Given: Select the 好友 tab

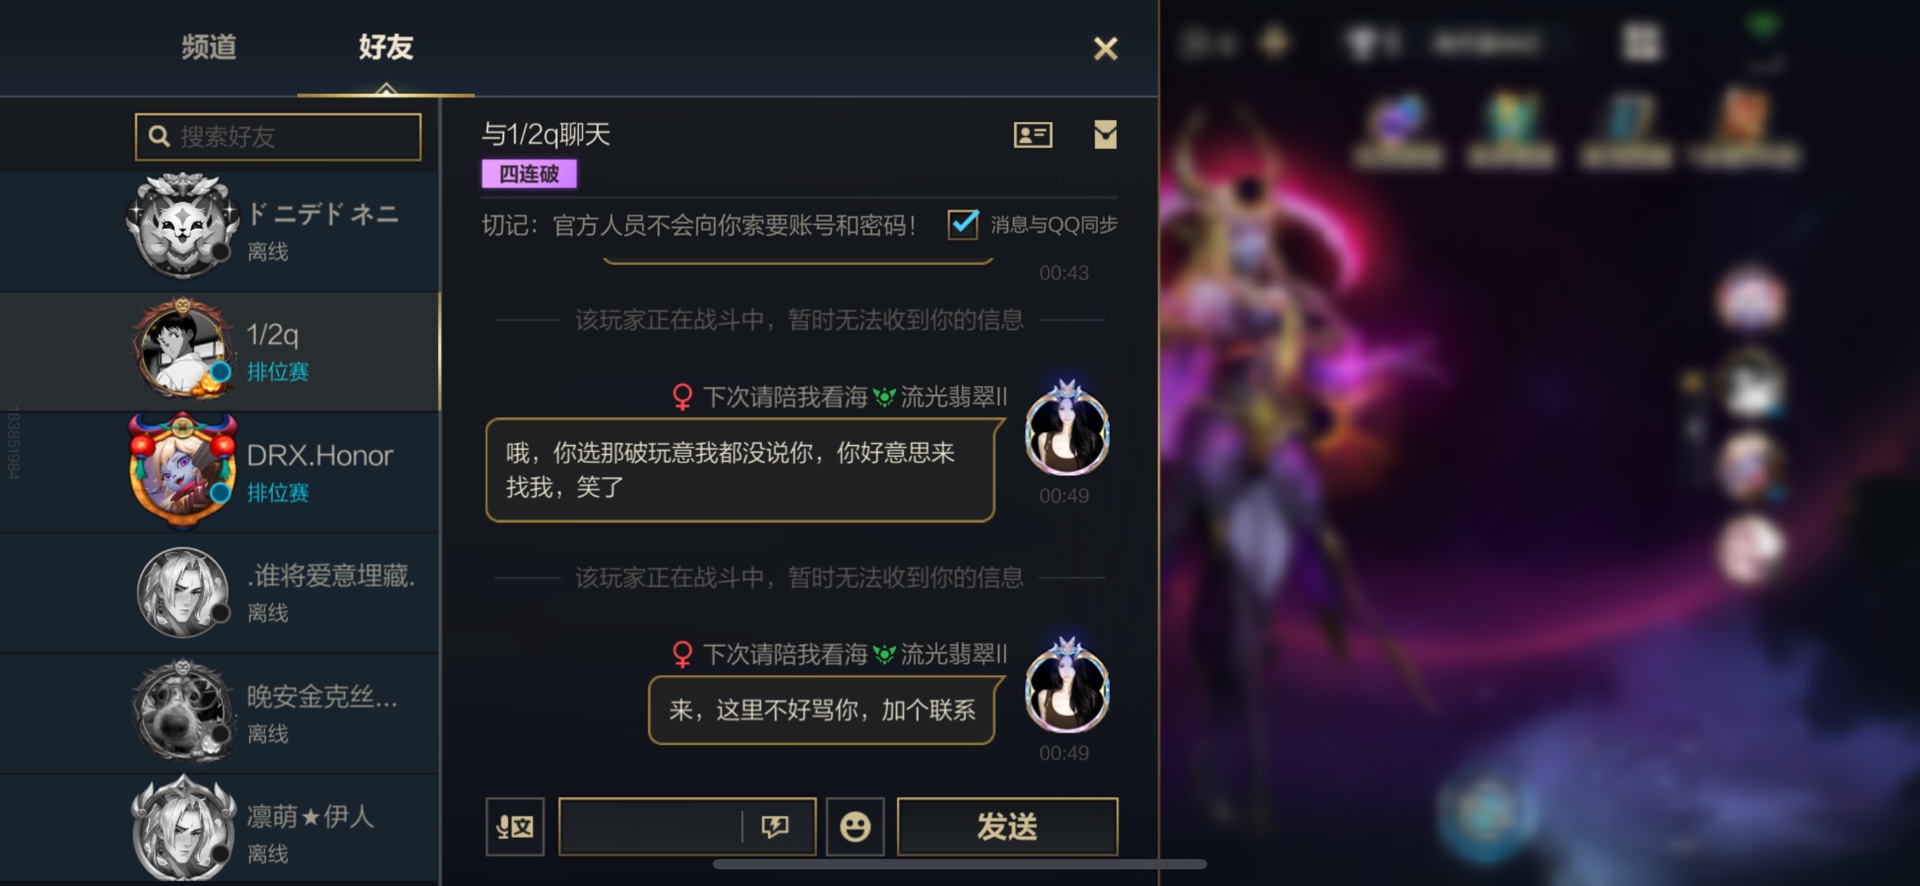Looking at the screenshot, I should click(x=386, y=47).
